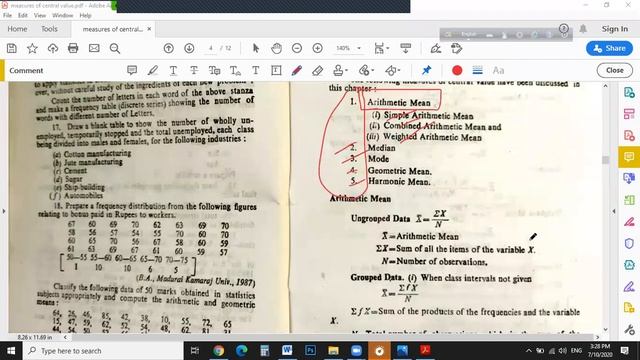640x360 pixels.
Task: Select the measures of central document tab
Action: (112, 29)
